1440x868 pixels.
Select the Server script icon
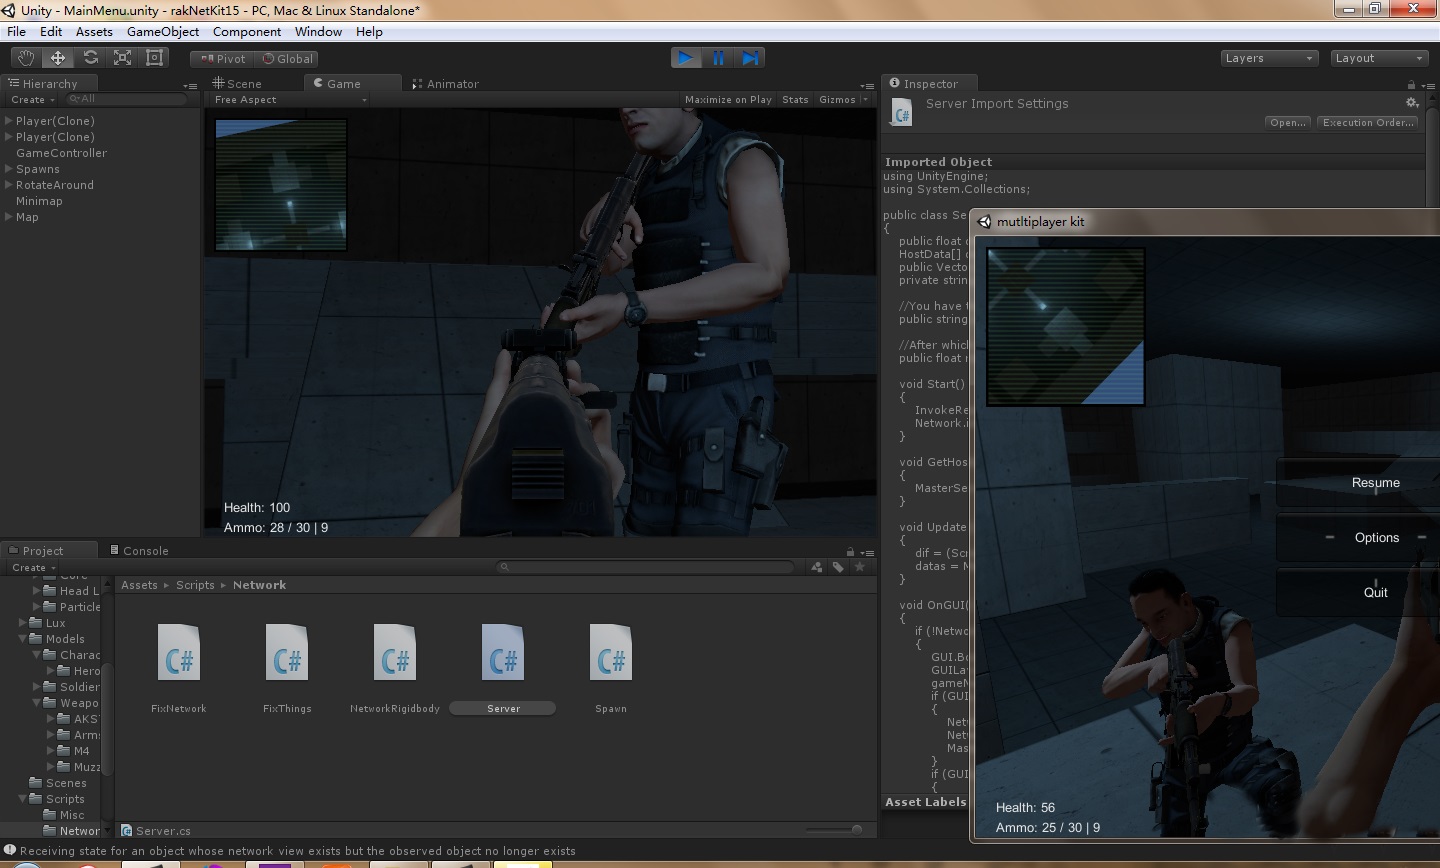503,652
